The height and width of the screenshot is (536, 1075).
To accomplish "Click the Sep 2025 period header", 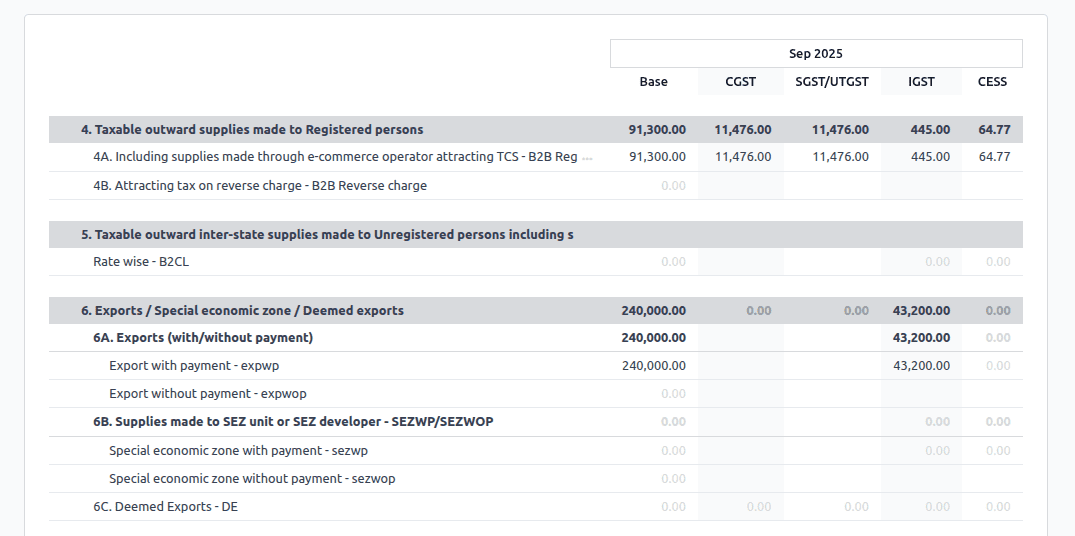I will click(815, 54).
